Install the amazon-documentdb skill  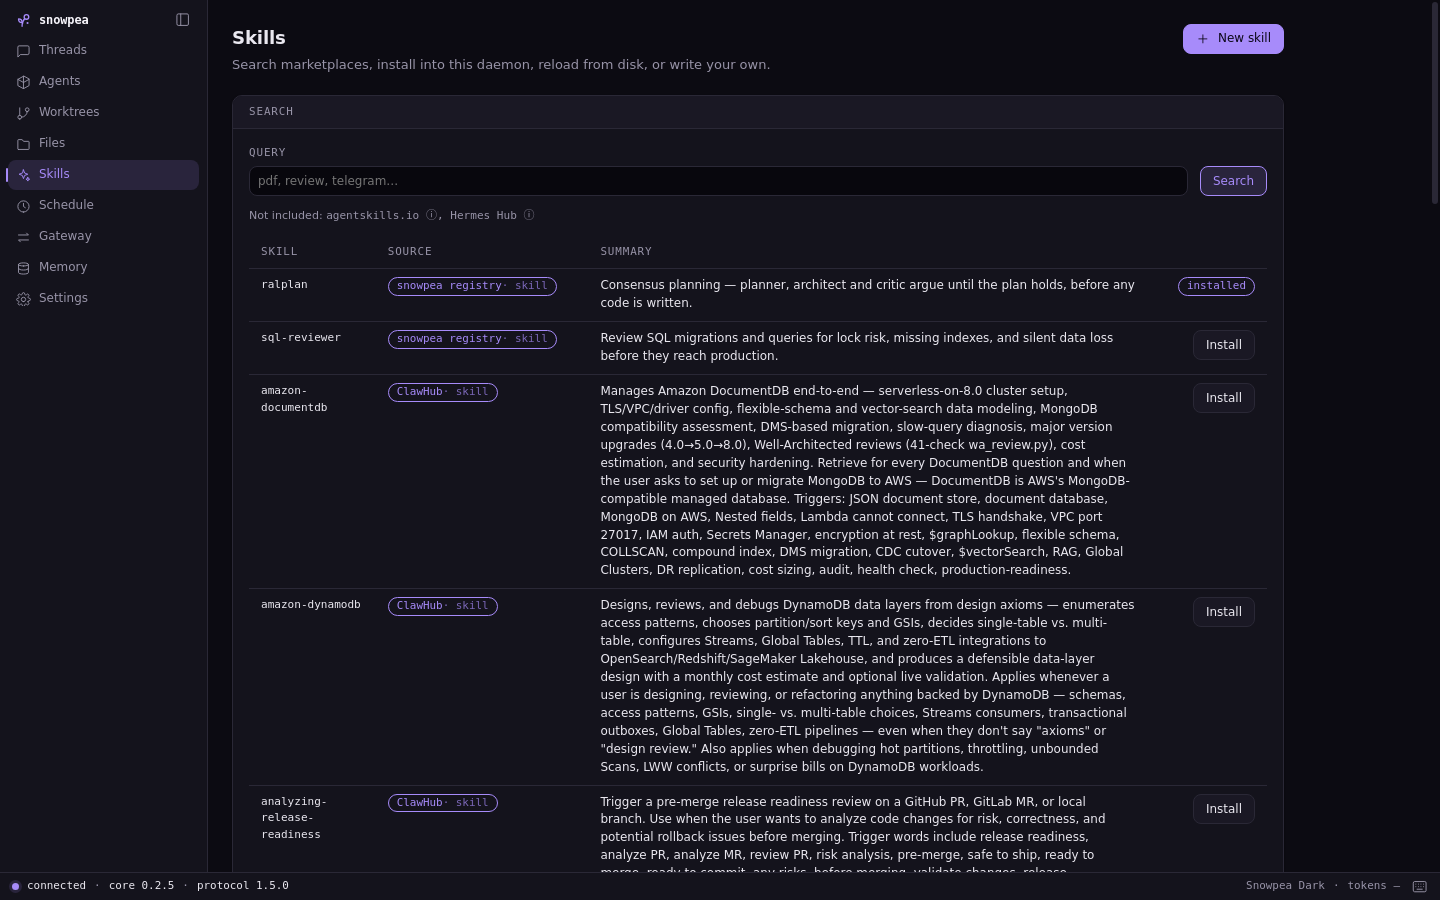[1223, 398]
